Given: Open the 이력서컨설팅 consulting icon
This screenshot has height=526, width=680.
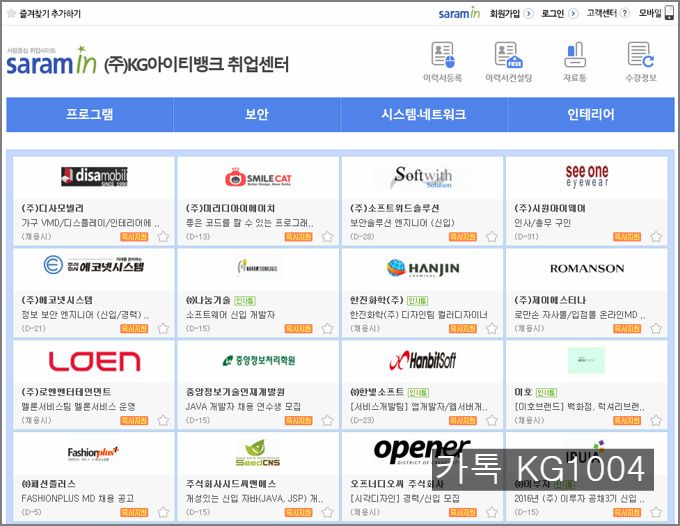Looking at the screenshot, I should click(509, 55).
